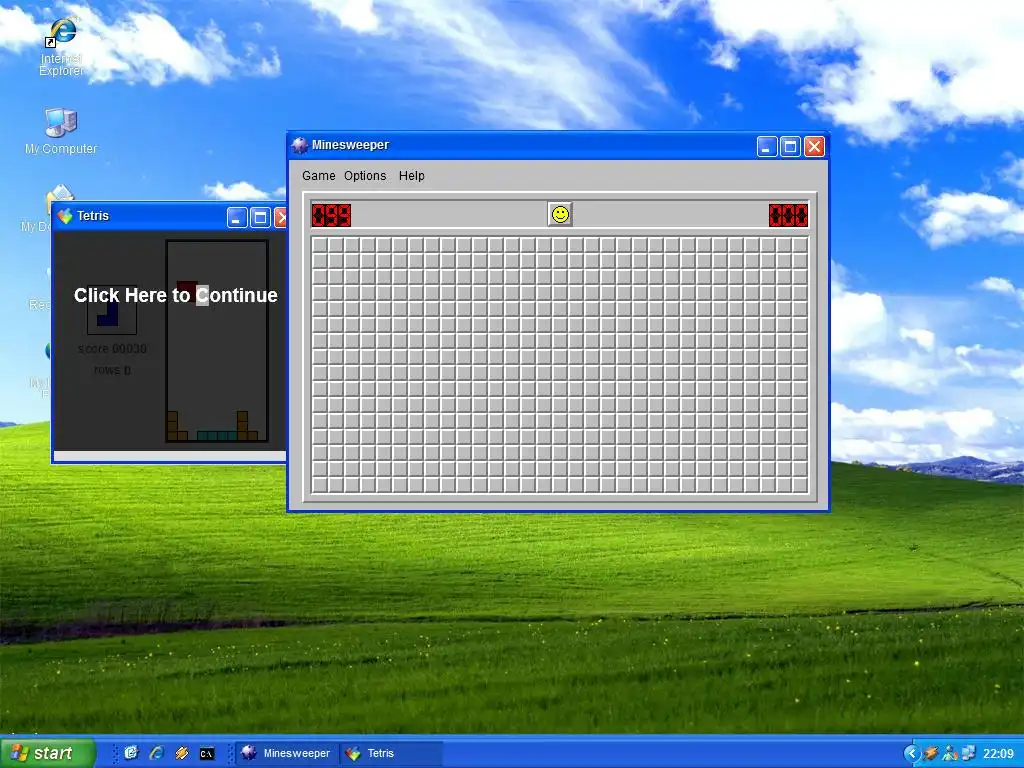Click the mine counter showing 099
The image size is (1024, 768).
(331, 215)
